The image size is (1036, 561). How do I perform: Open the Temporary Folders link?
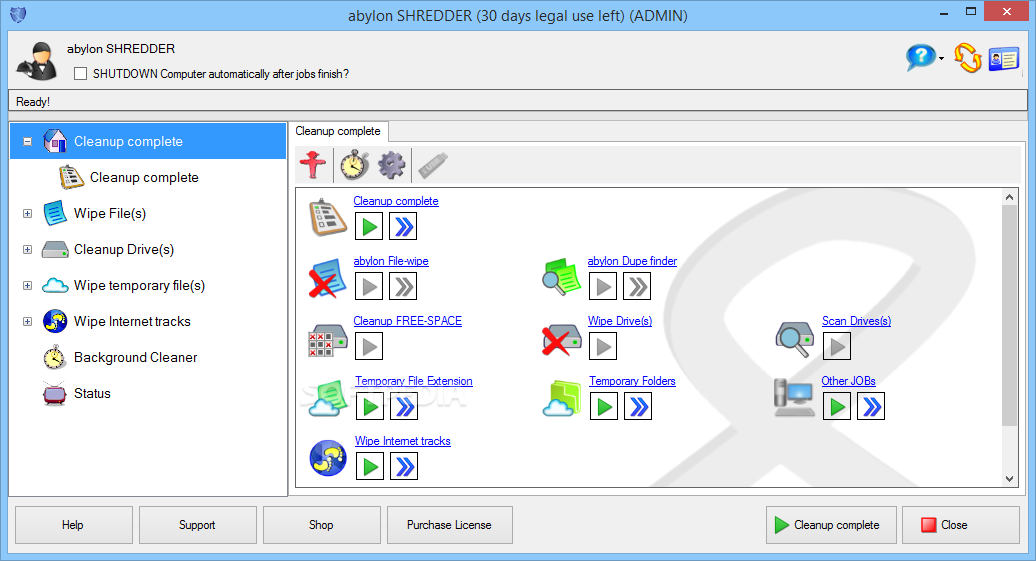coord(632,381)
